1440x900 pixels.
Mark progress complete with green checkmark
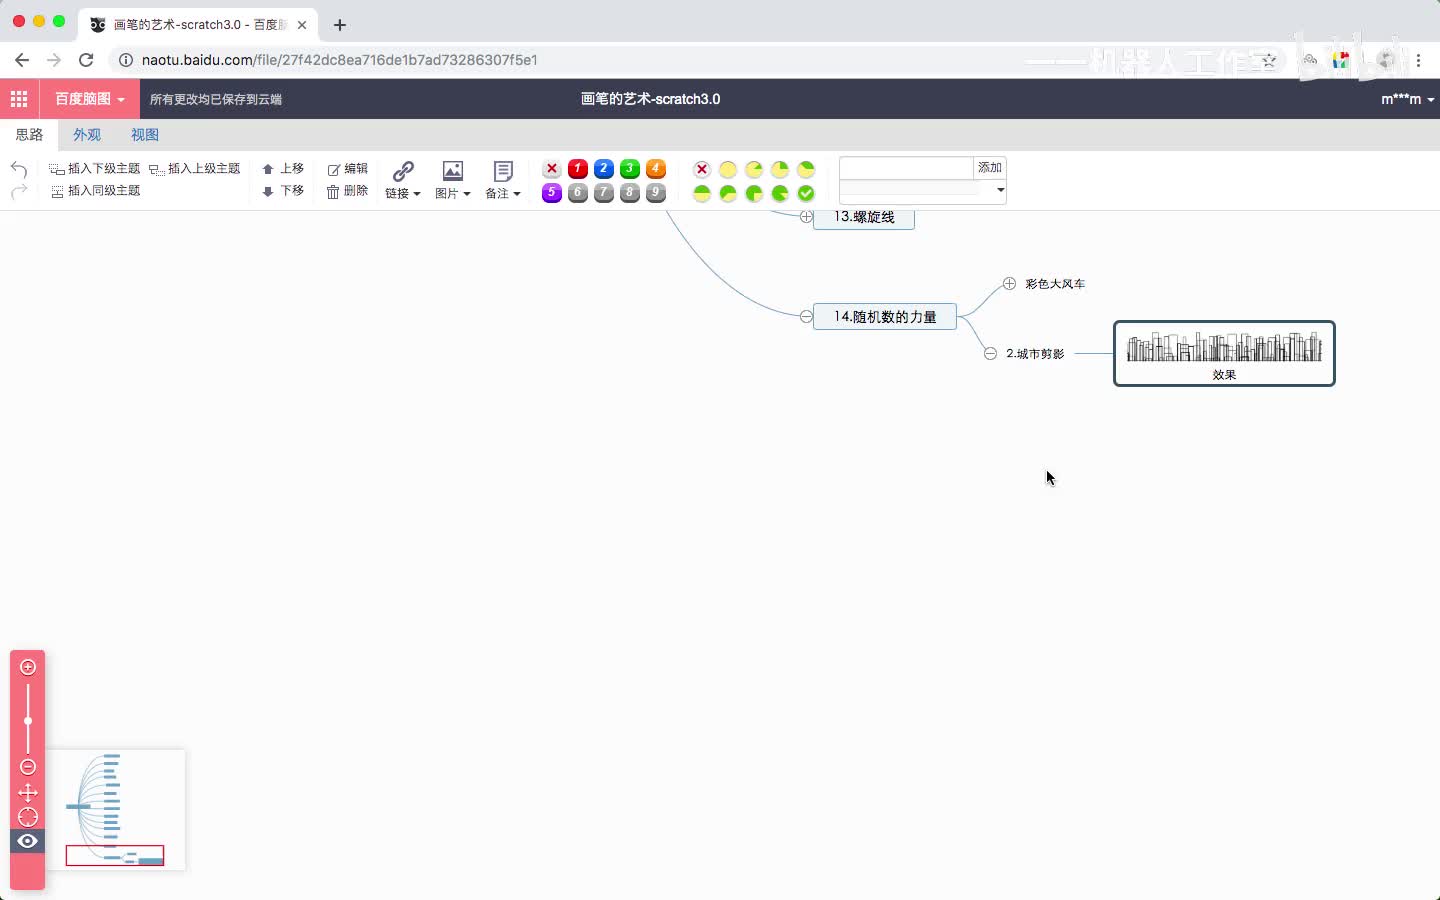806,193
